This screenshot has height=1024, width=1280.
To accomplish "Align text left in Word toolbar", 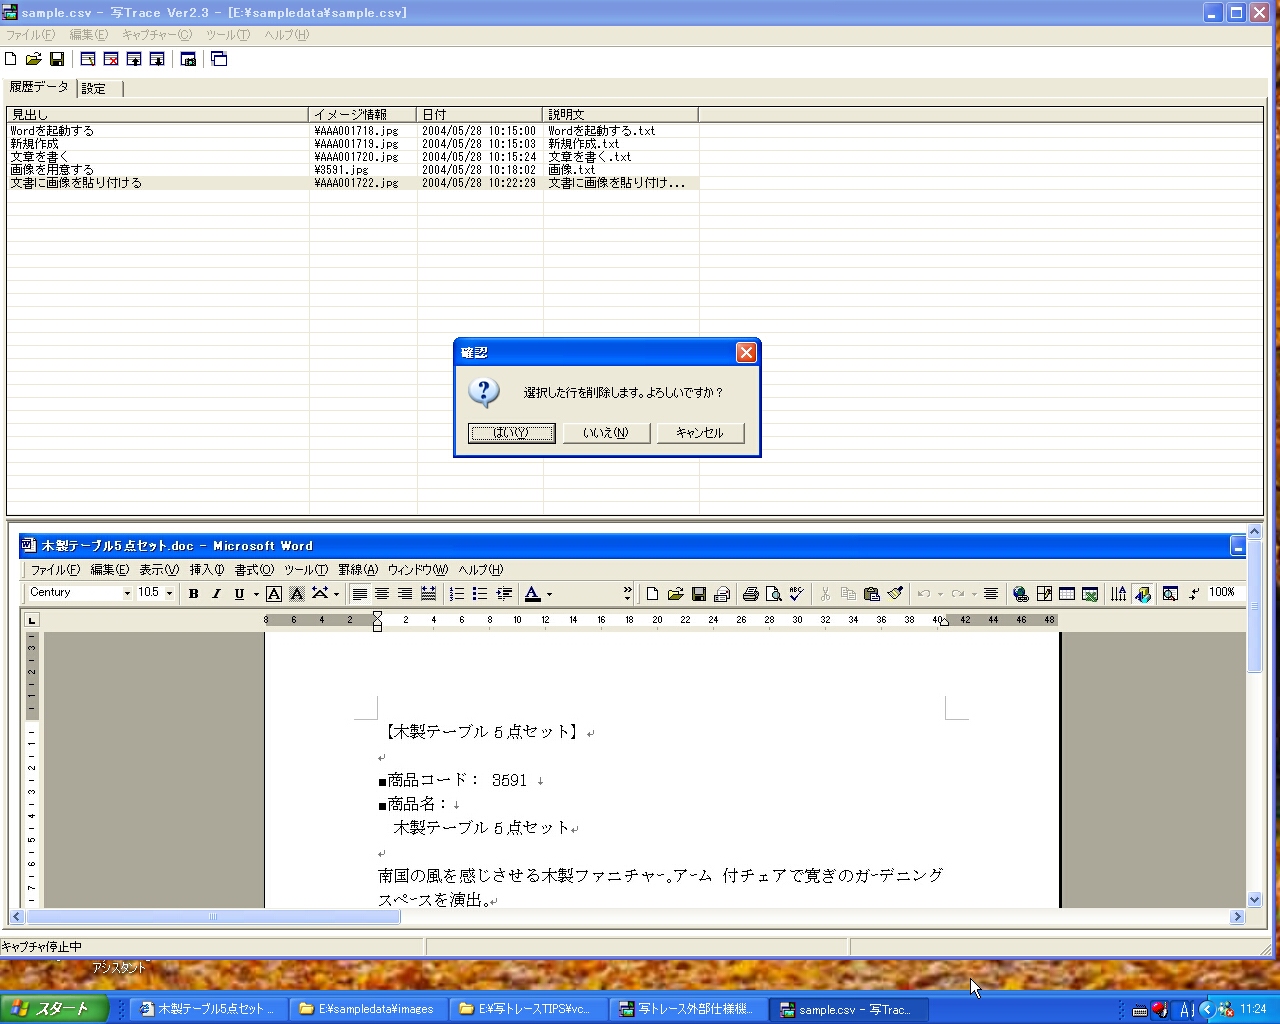I will 360,594.
